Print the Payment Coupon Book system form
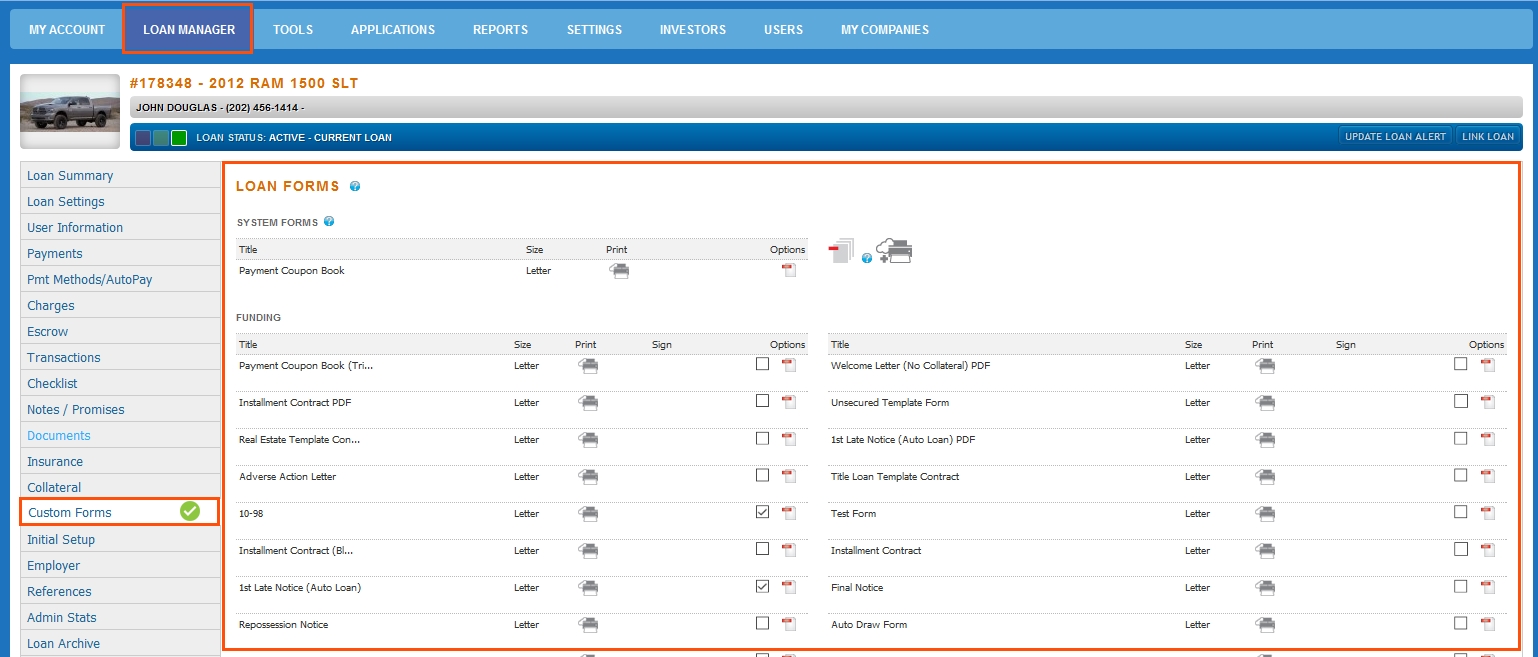 (620, 271)
